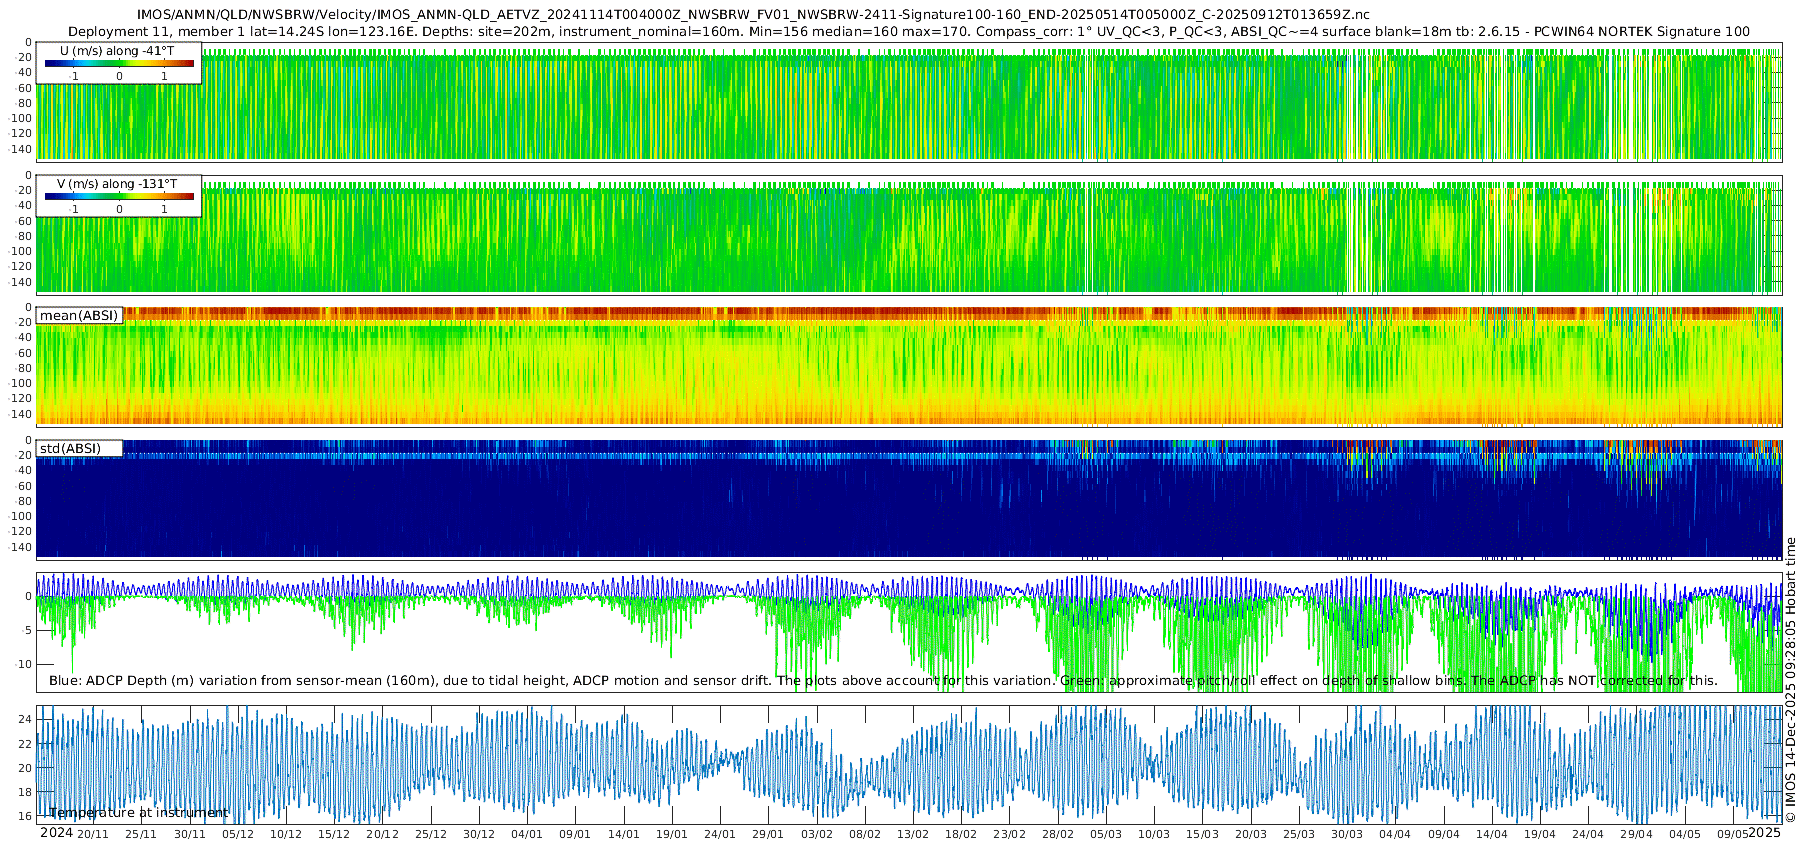The image size is (1800, 850).
Task: Click the 'mean(ABSI)' panel label
Action: 79,316
